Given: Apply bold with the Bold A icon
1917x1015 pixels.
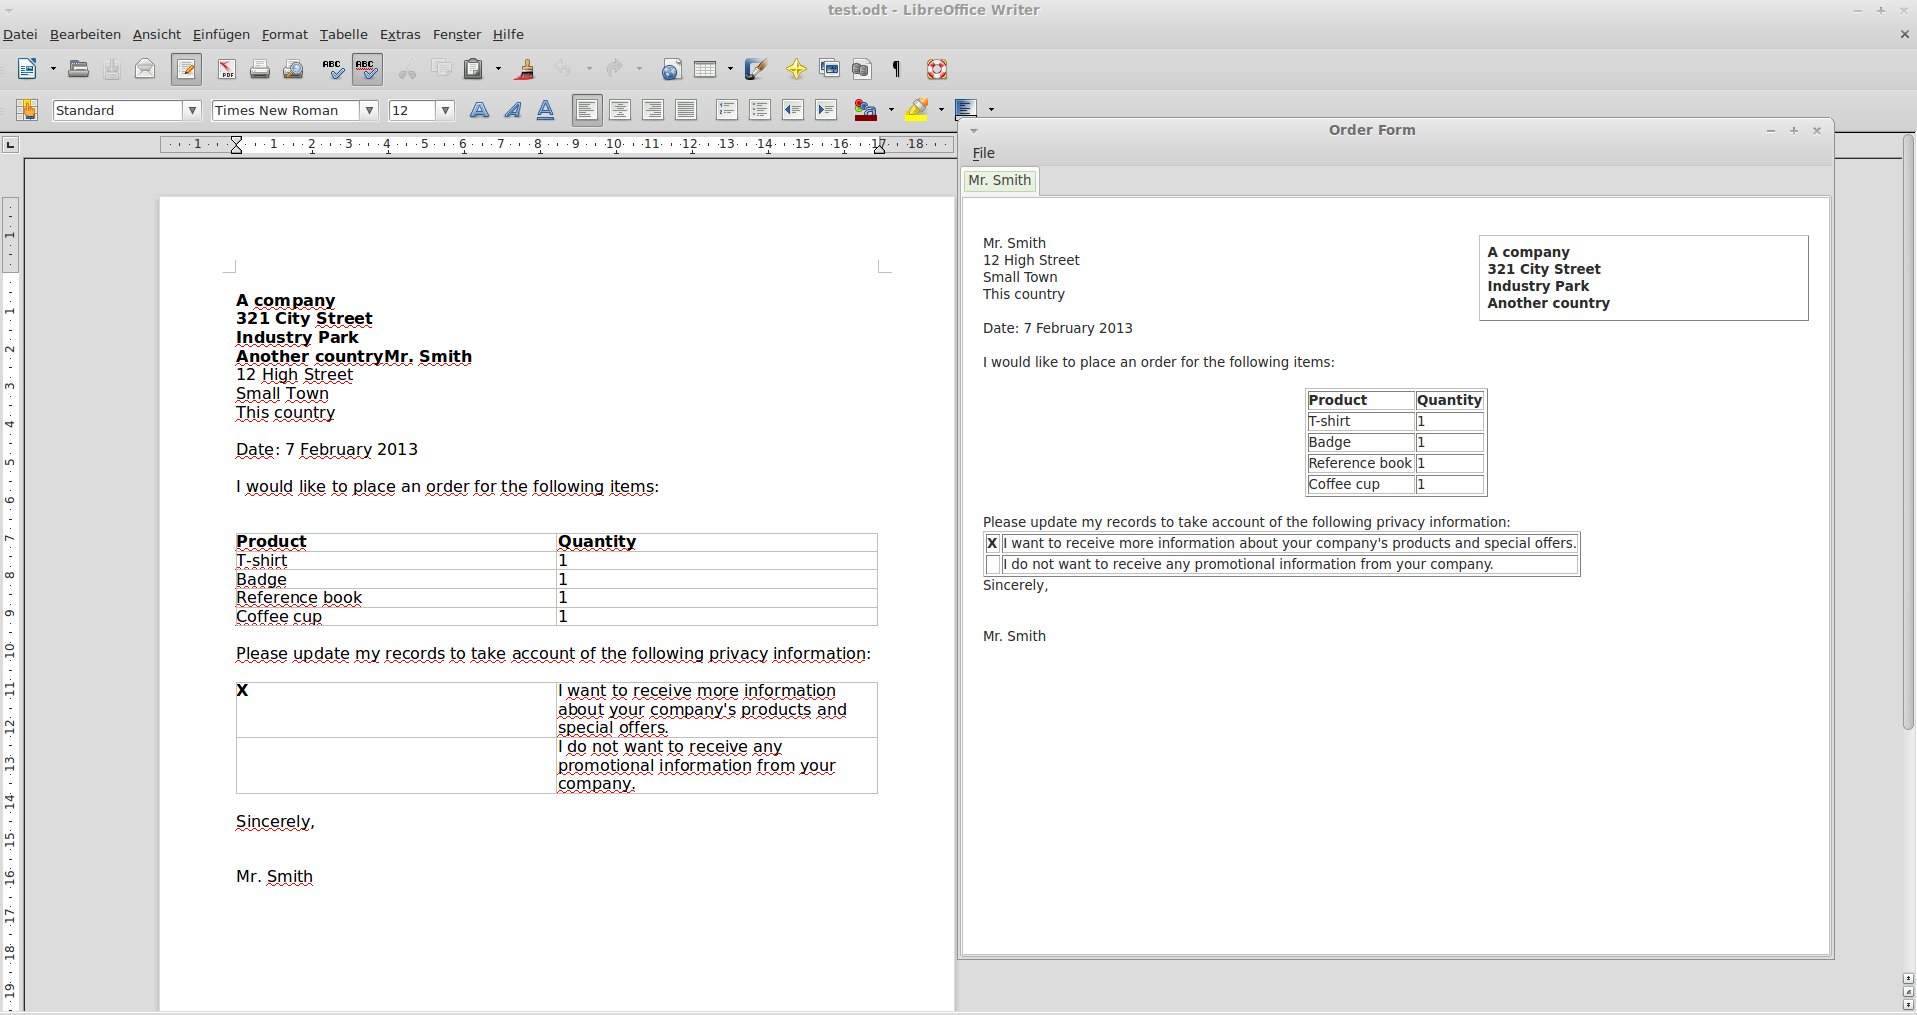Looking at the screenshot, I should [479, 110].
